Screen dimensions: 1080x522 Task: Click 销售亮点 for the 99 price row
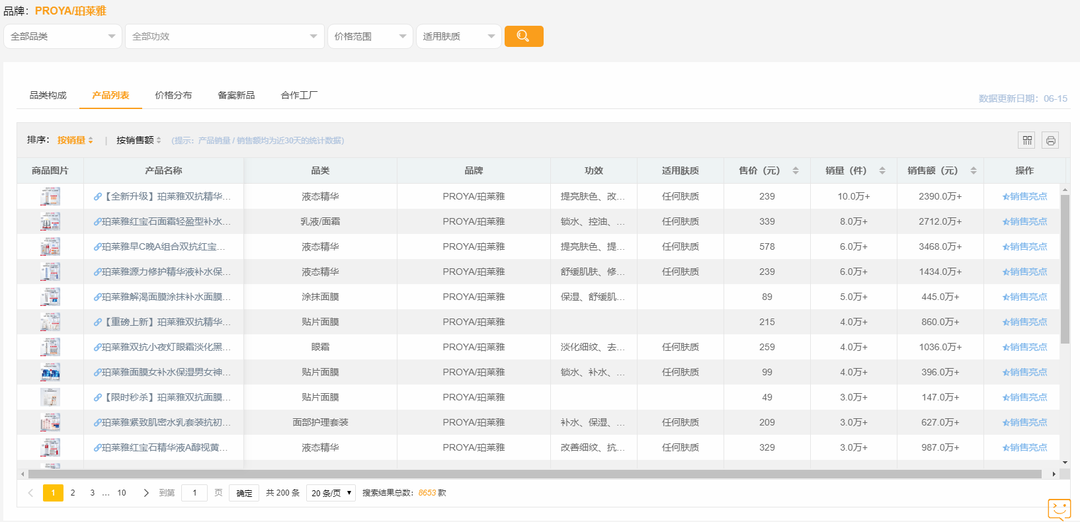[1025, 372]
